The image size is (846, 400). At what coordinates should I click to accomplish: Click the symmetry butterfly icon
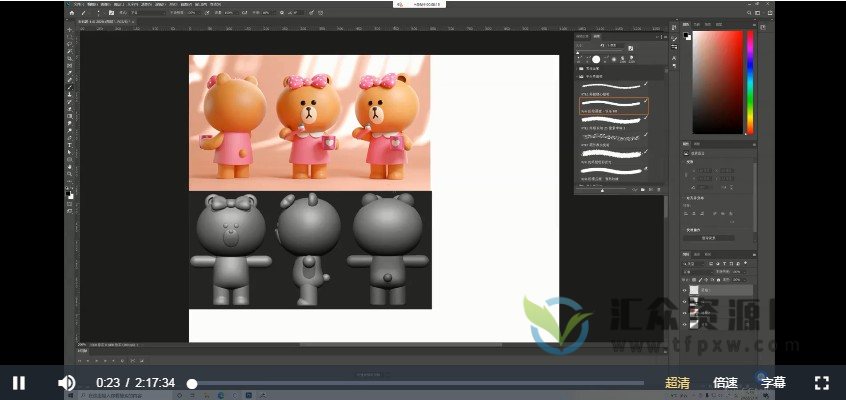(x=320, y=12)
